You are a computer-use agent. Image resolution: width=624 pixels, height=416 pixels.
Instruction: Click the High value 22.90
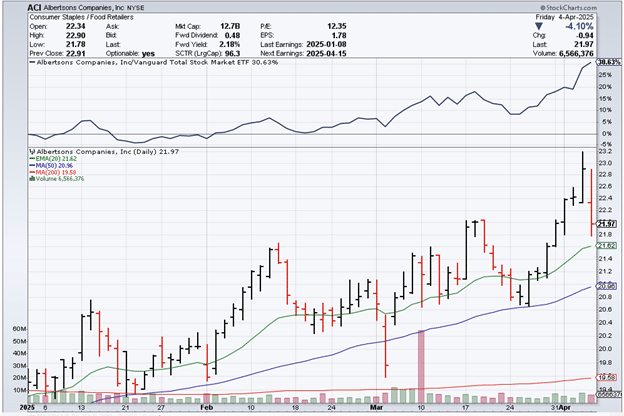pyautogui.click(x=76, y=35)
